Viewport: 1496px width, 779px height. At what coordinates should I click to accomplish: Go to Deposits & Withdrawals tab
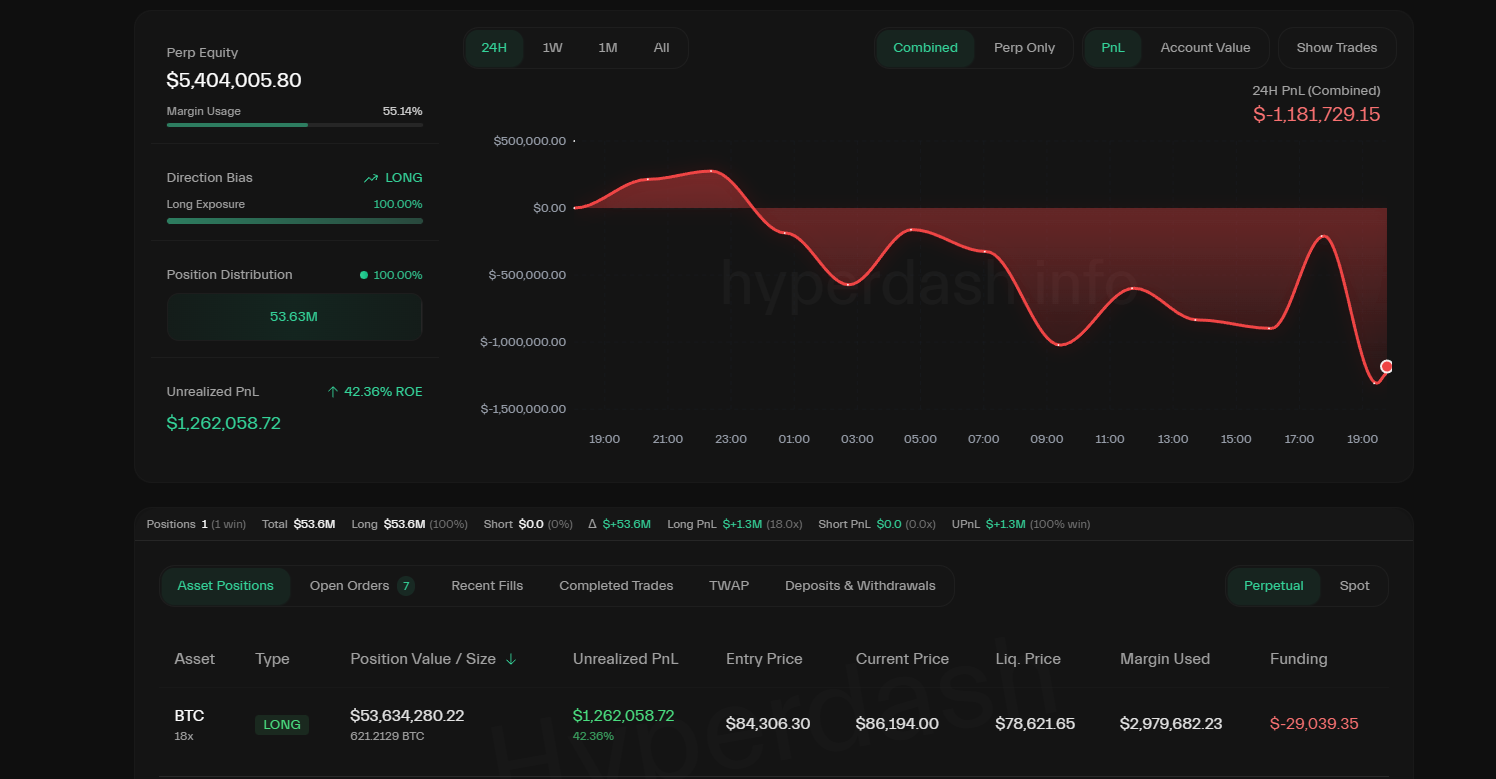pos(860,586)
